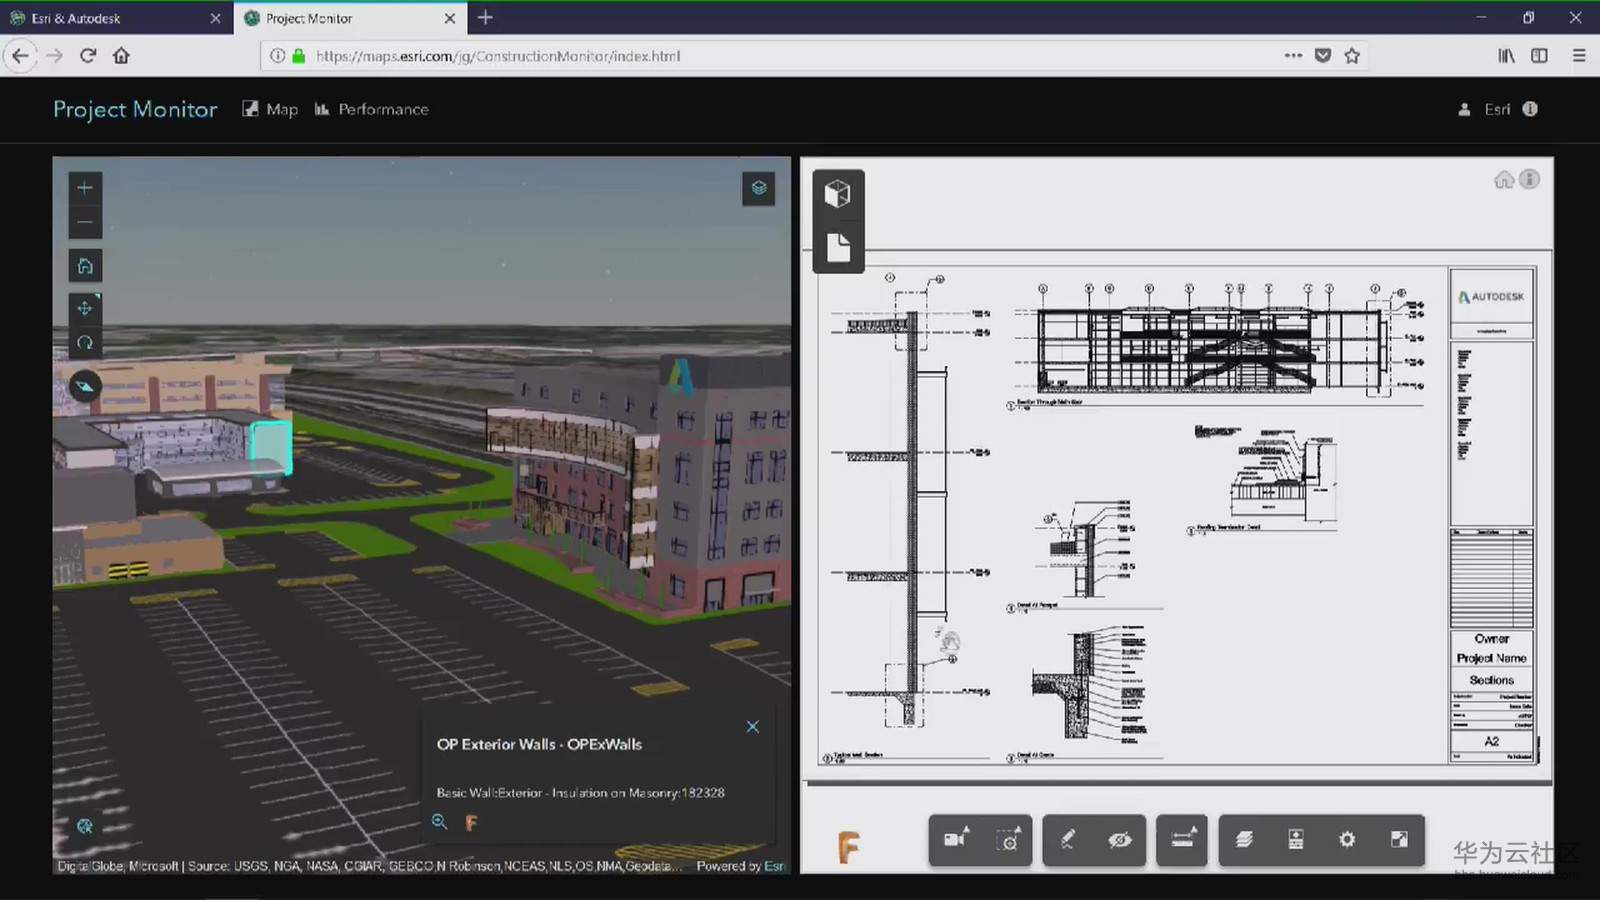Save page to Pocket
This screenshot has width=1600, height=900.
click(x=1323, y=56)
